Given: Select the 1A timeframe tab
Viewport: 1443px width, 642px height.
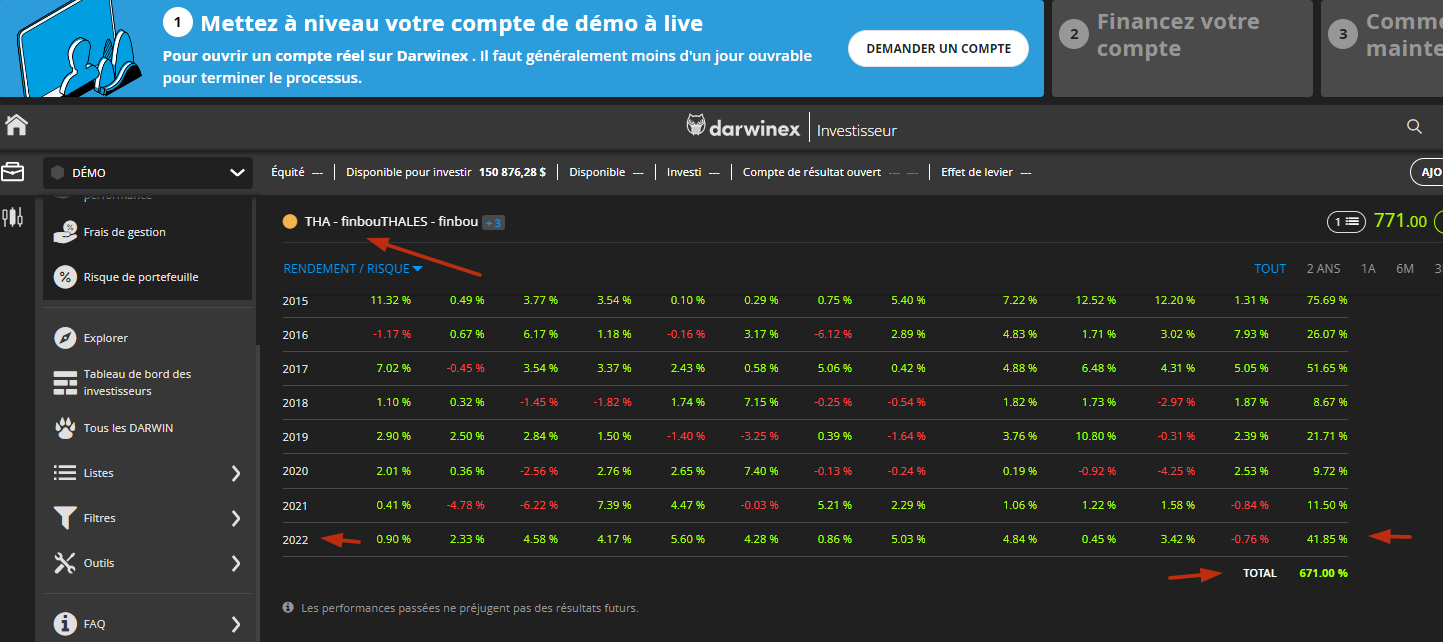Looking at the screenshot, I should (x=1368, y=268).
